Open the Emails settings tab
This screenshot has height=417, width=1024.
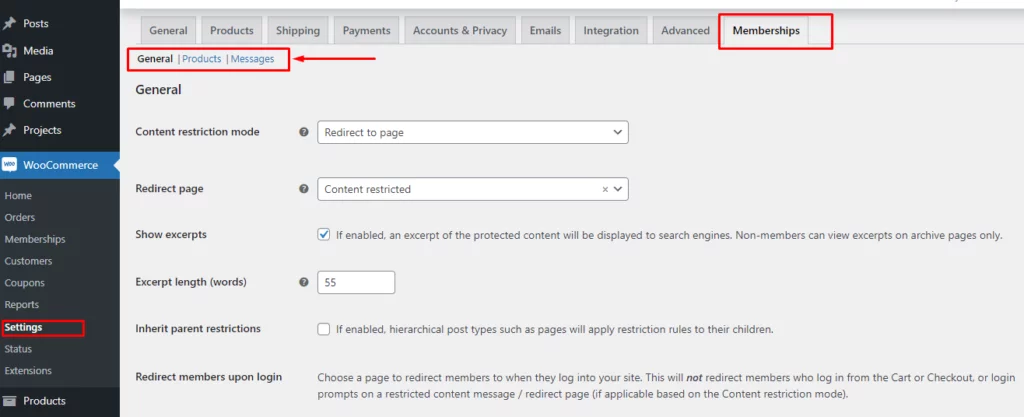click(545, 31)
